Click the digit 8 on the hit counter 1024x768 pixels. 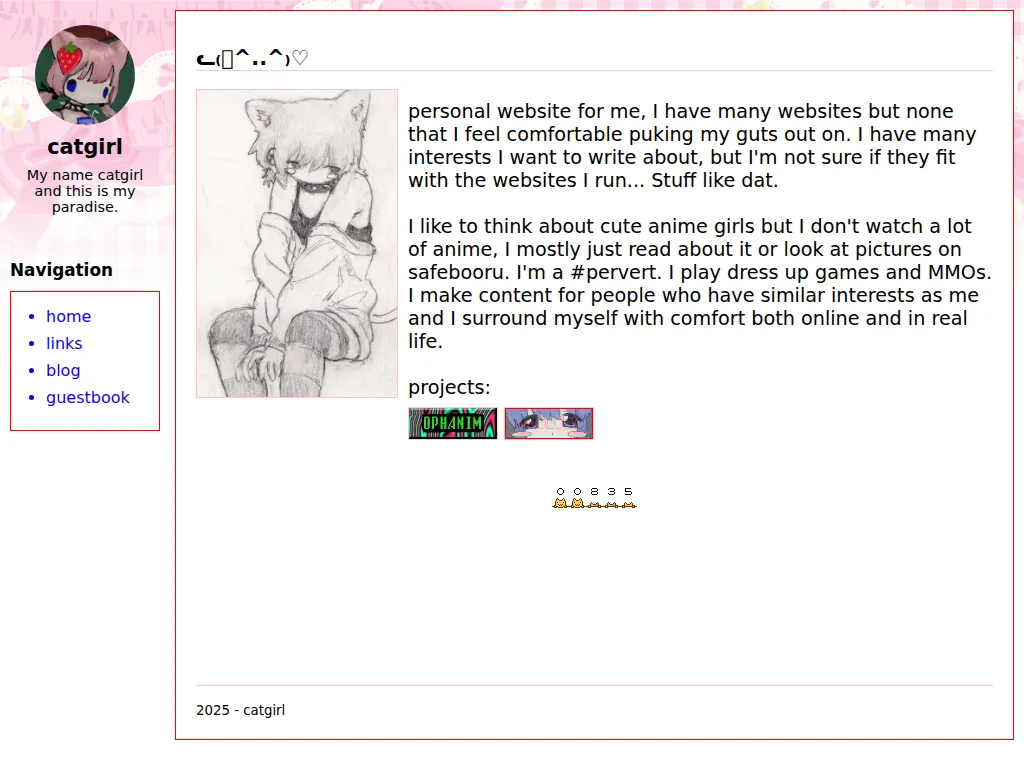coord(594,491)
